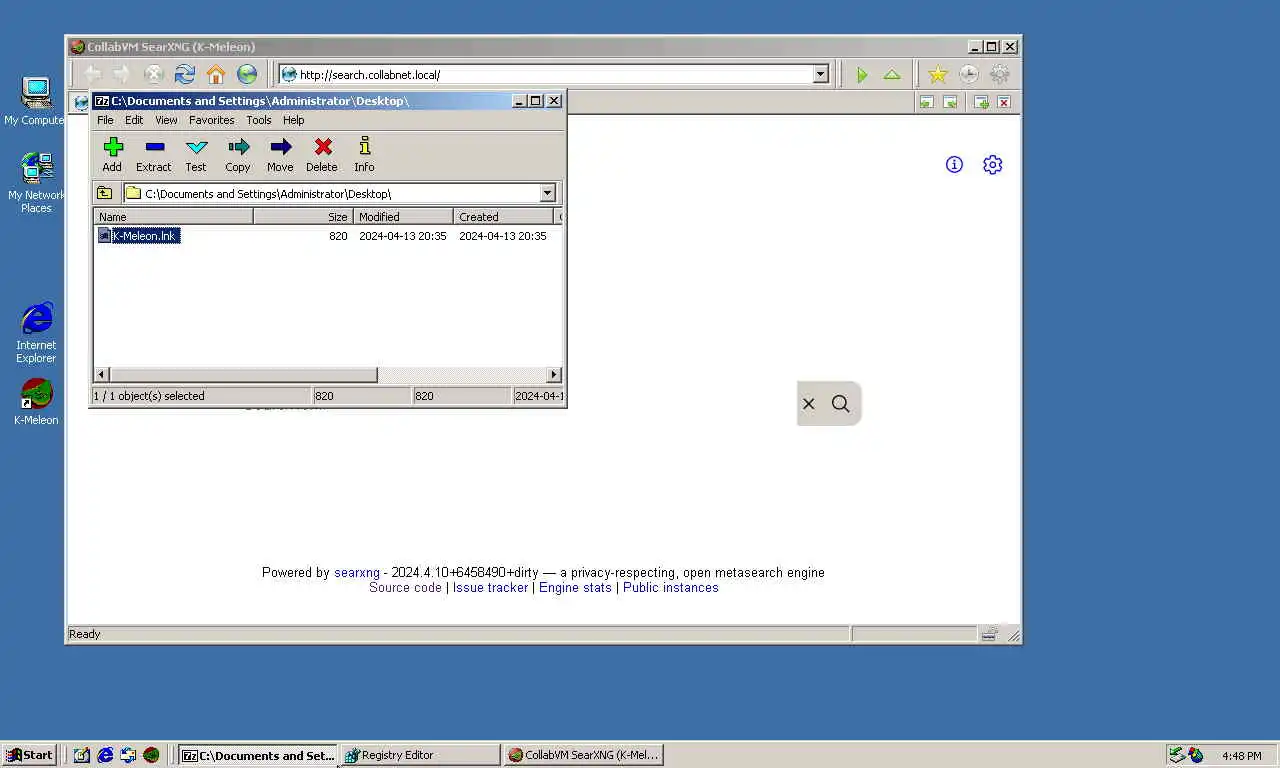Click the Show Desktop quick launch icon
1280x768 pixels.
point(82,755)
